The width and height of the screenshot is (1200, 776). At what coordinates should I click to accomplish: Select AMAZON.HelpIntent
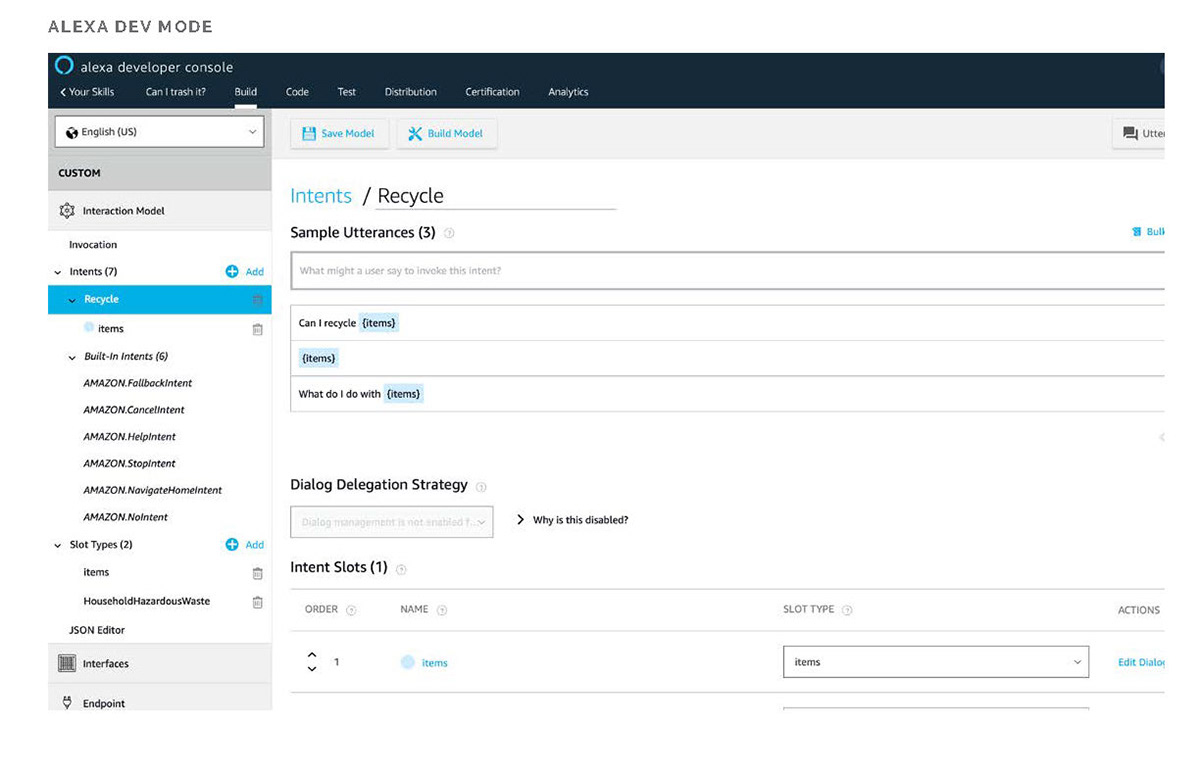130,437
